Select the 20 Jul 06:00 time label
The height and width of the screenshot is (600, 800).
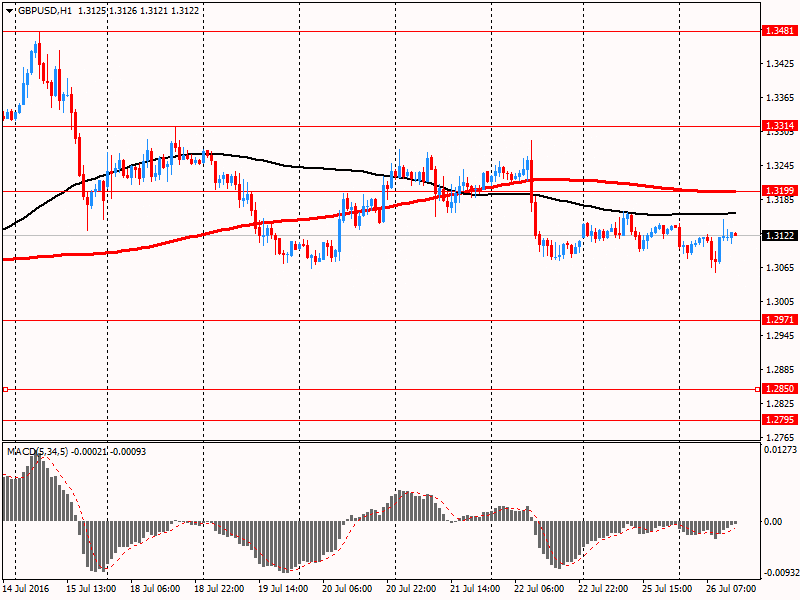click(347, 589)
